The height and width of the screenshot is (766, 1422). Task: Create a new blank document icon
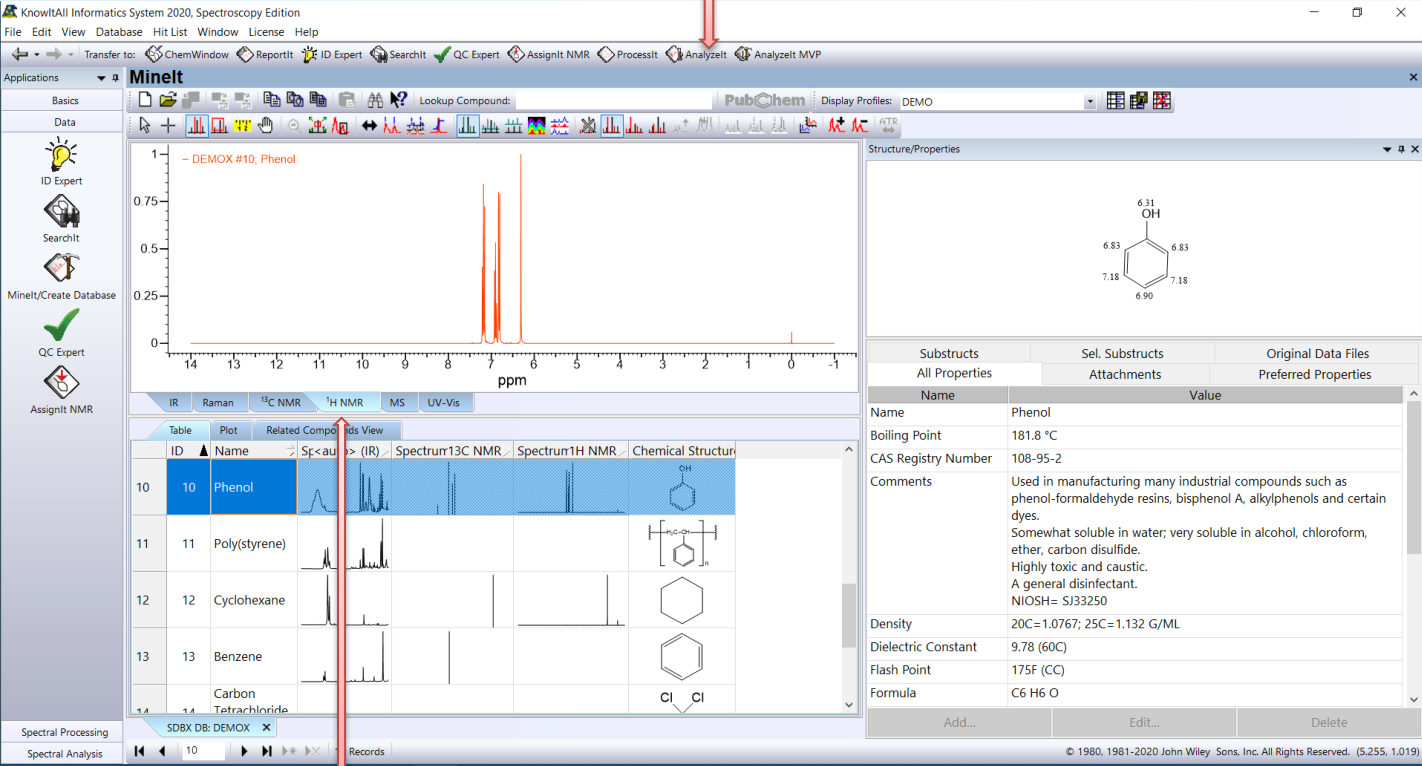pos(145,100)
